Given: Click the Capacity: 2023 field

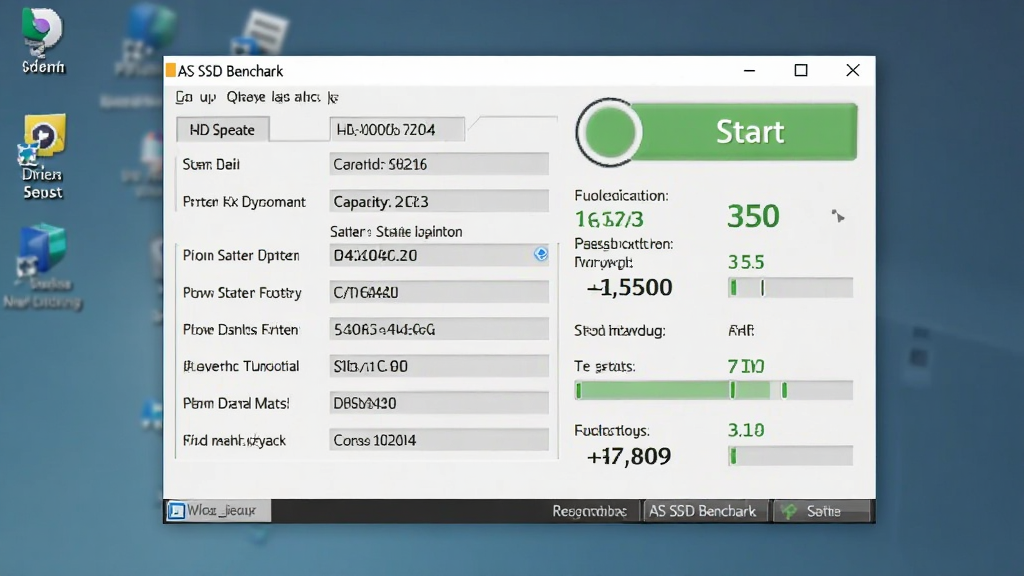Looking at the screenshot, I should click(439, 201).
